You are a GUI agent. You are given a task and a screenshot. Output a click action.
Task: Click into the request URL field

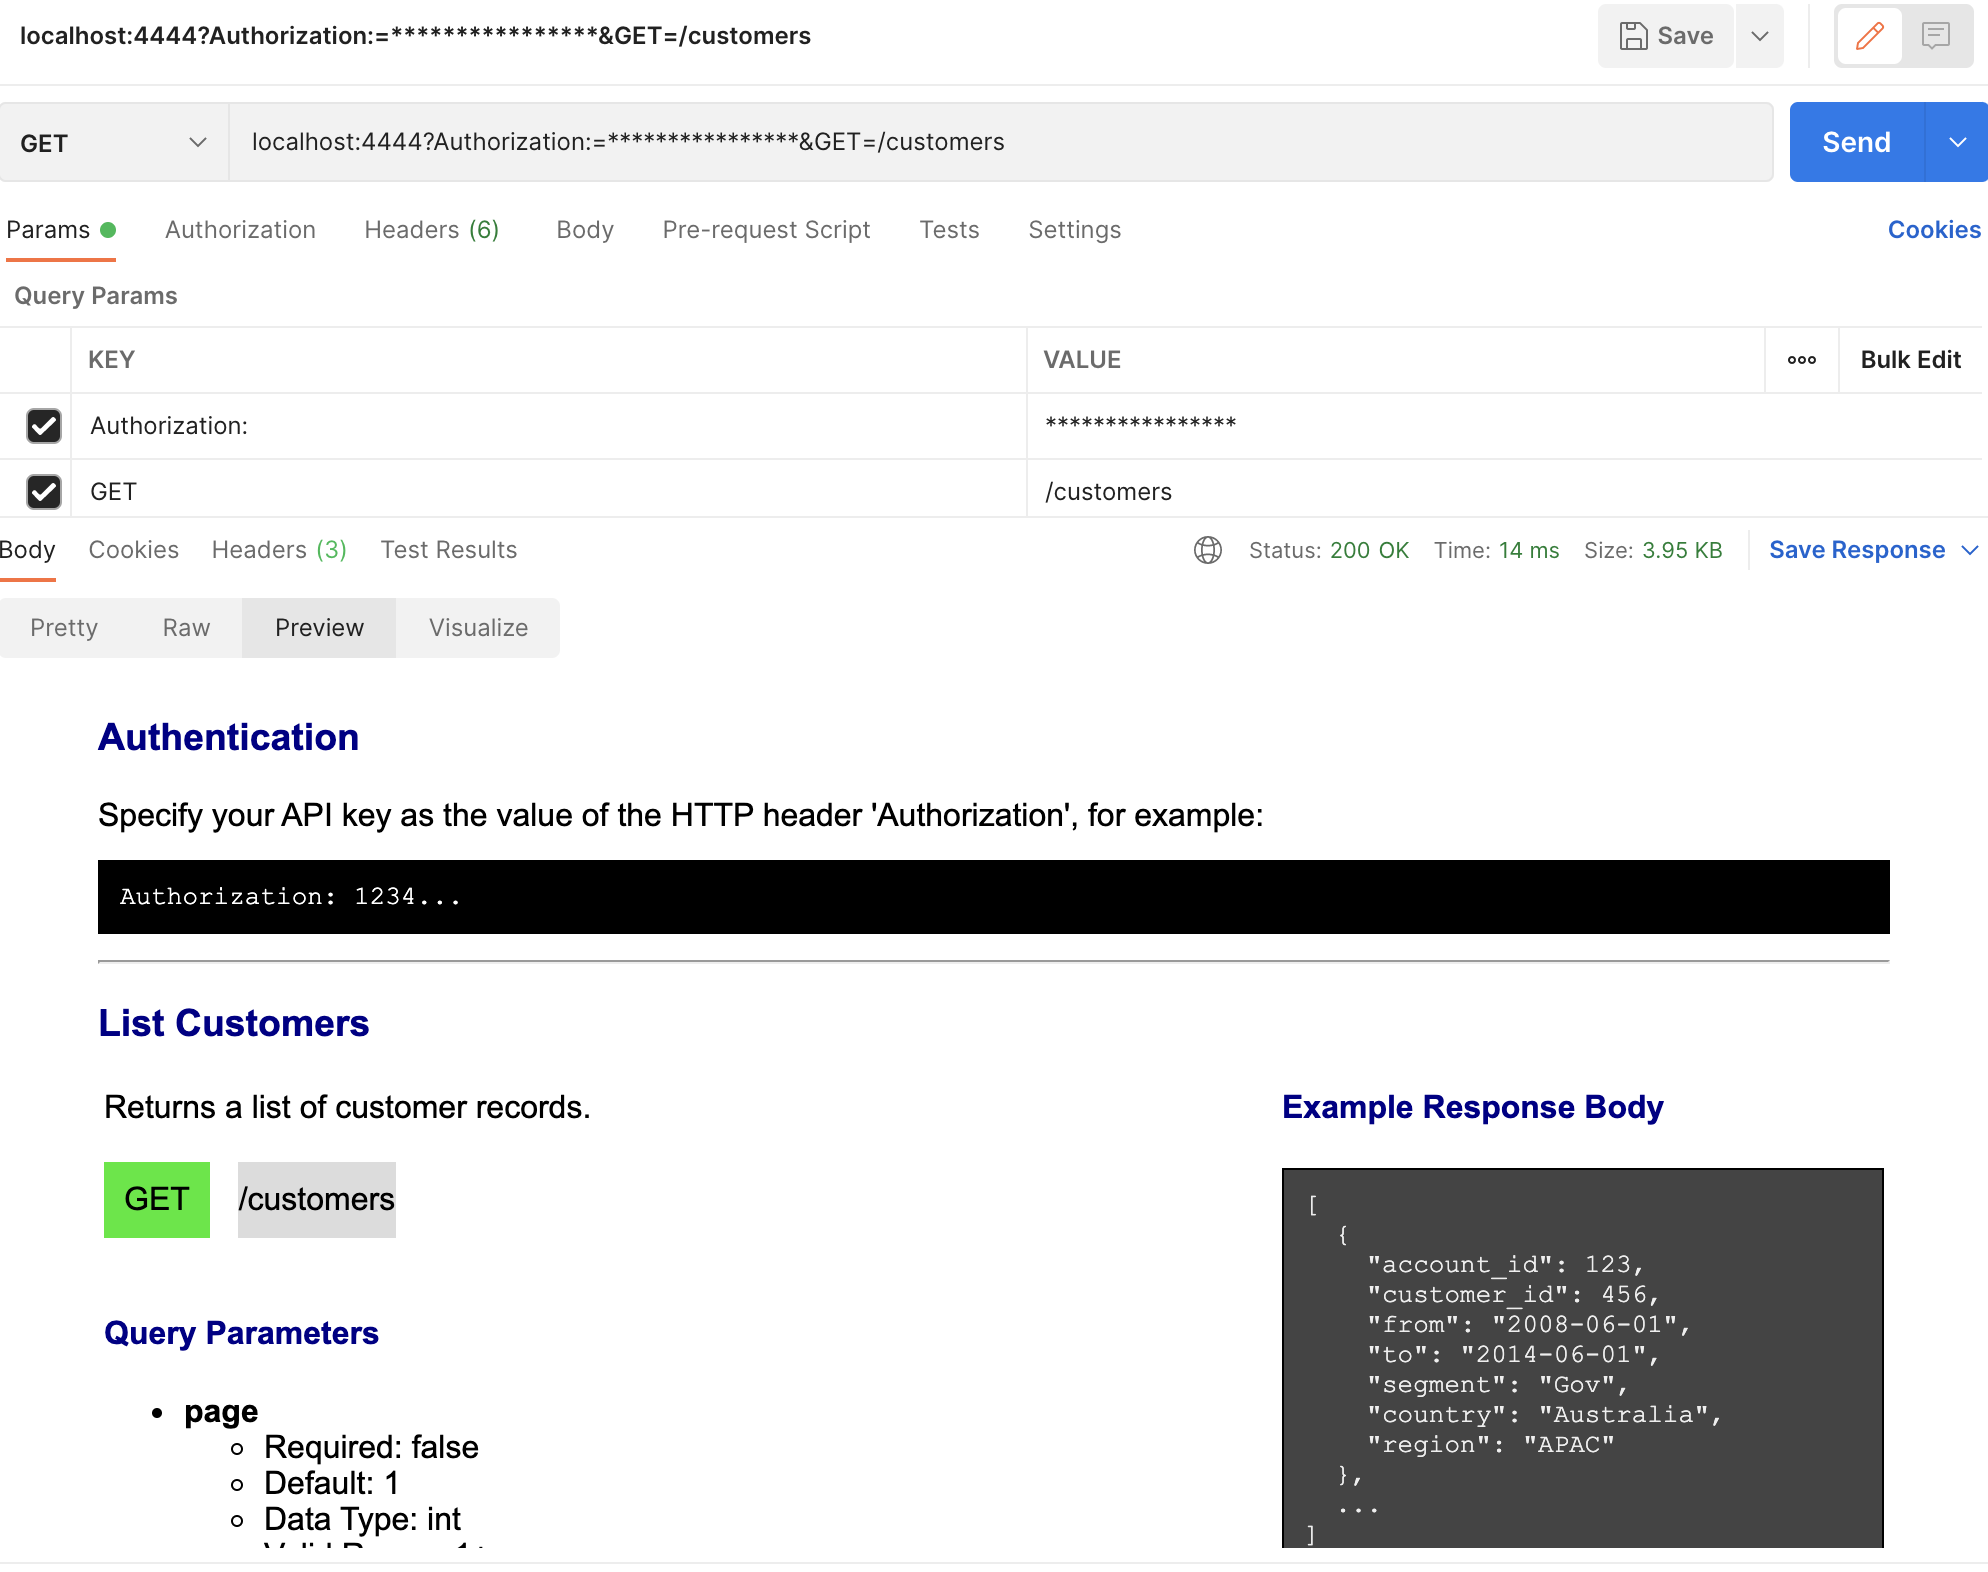(x=1001, y=142)
